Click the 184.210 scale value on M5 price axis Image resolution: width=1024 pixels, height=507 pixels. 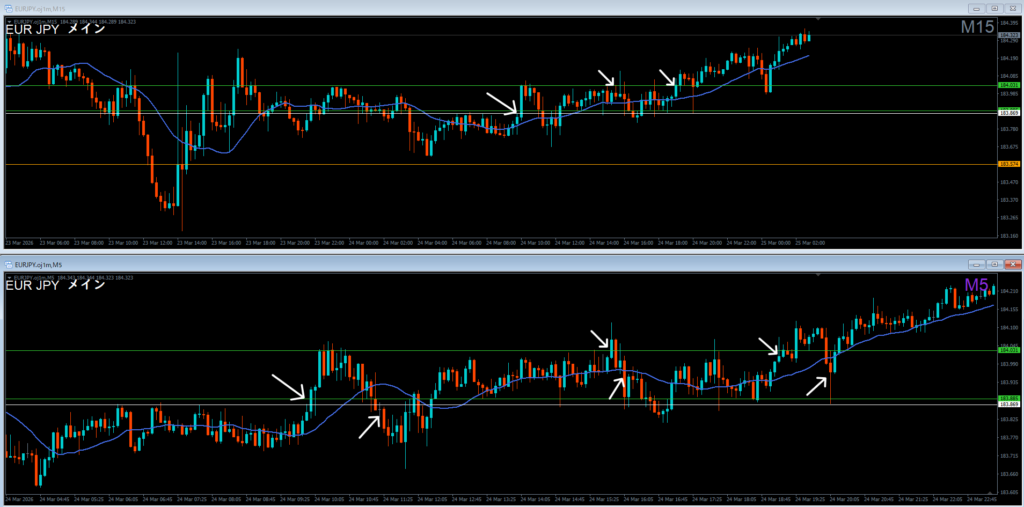(x=1009, y=291)
